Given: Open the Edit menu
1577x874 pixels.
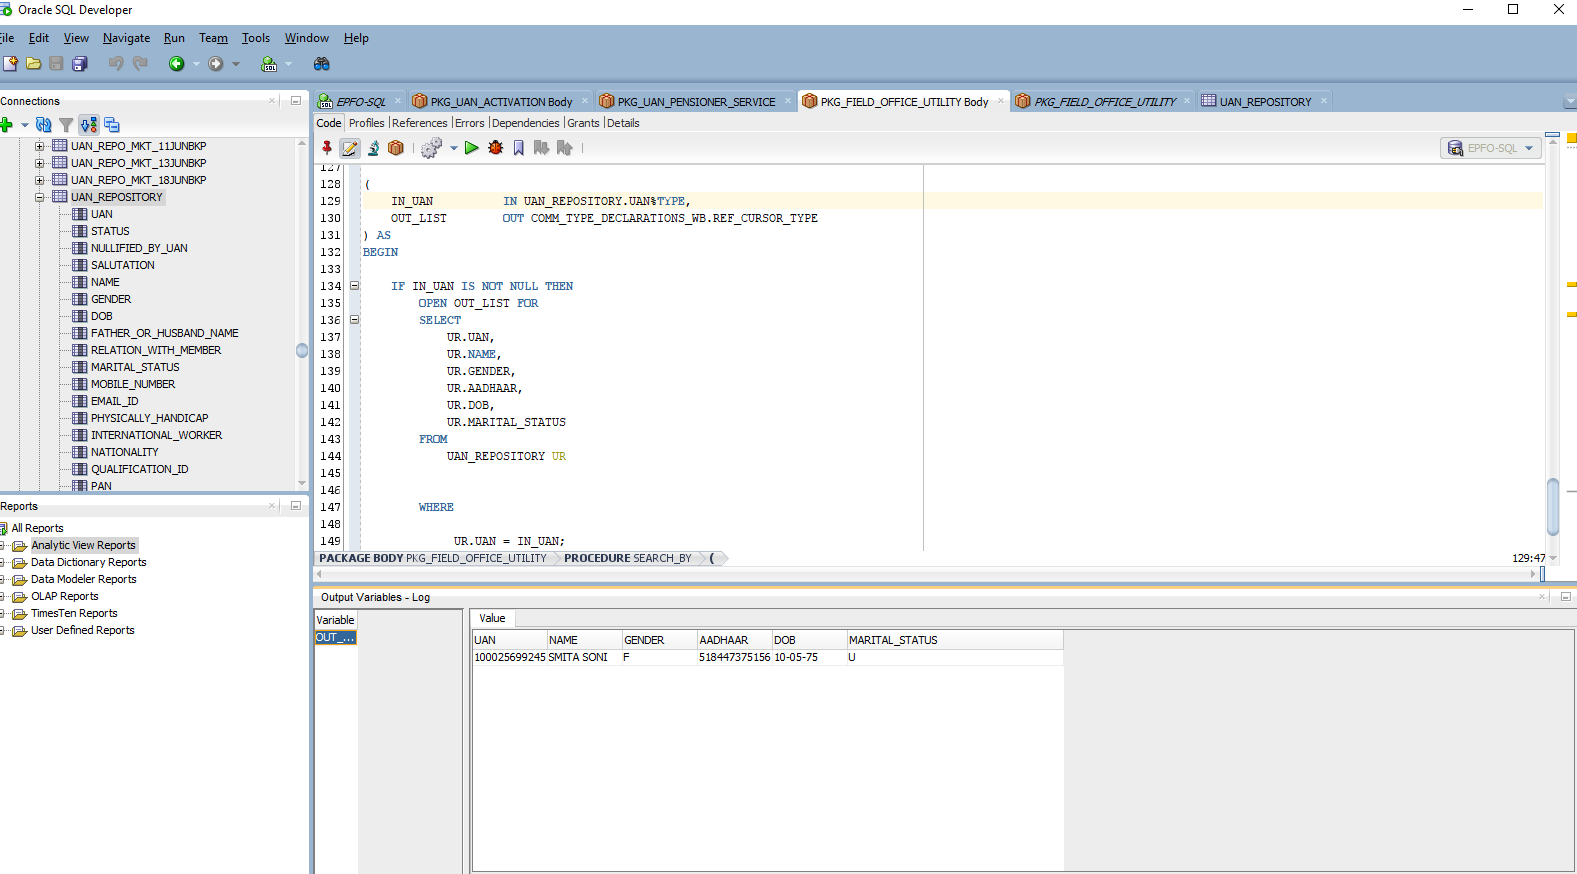Looking at the screenshot, I should coord(38,38).
